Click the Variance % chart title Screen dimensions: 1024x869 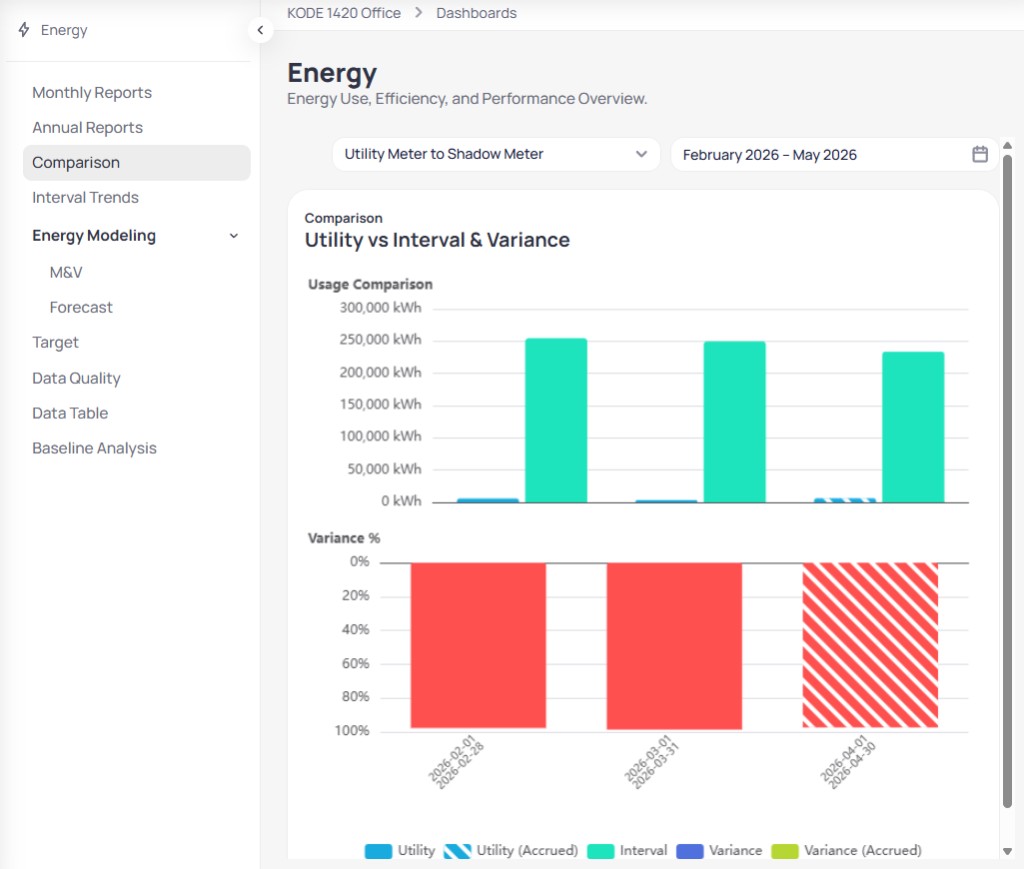[x=344, y=538]
